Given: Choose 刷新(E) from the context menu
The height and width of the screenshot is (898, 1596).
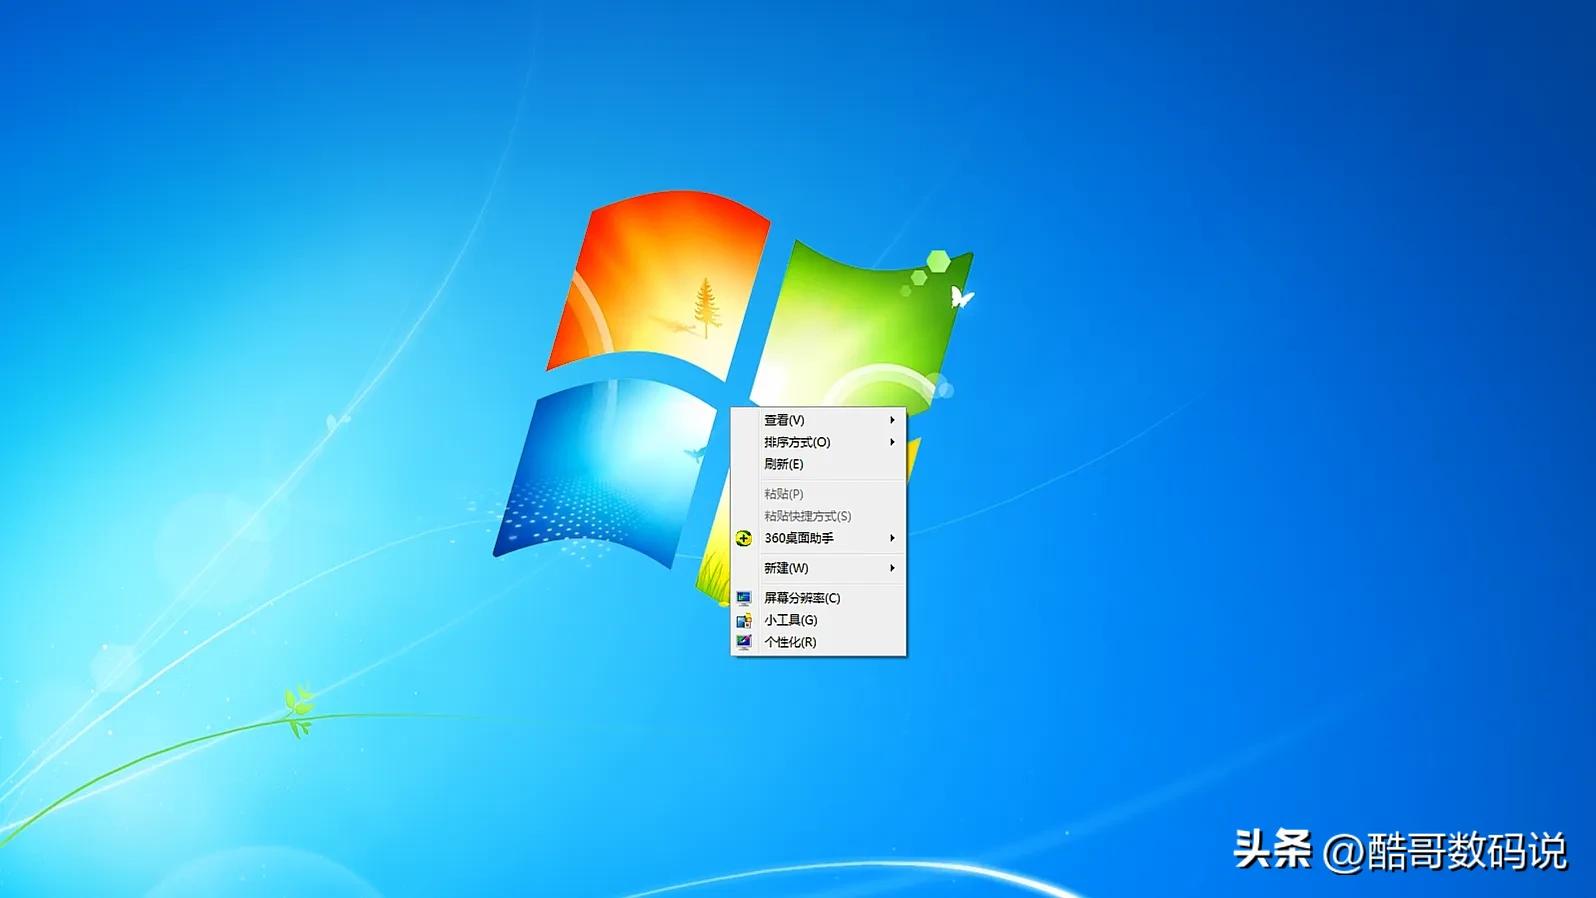Looking at the screenshot, I should tap(818, 464).
